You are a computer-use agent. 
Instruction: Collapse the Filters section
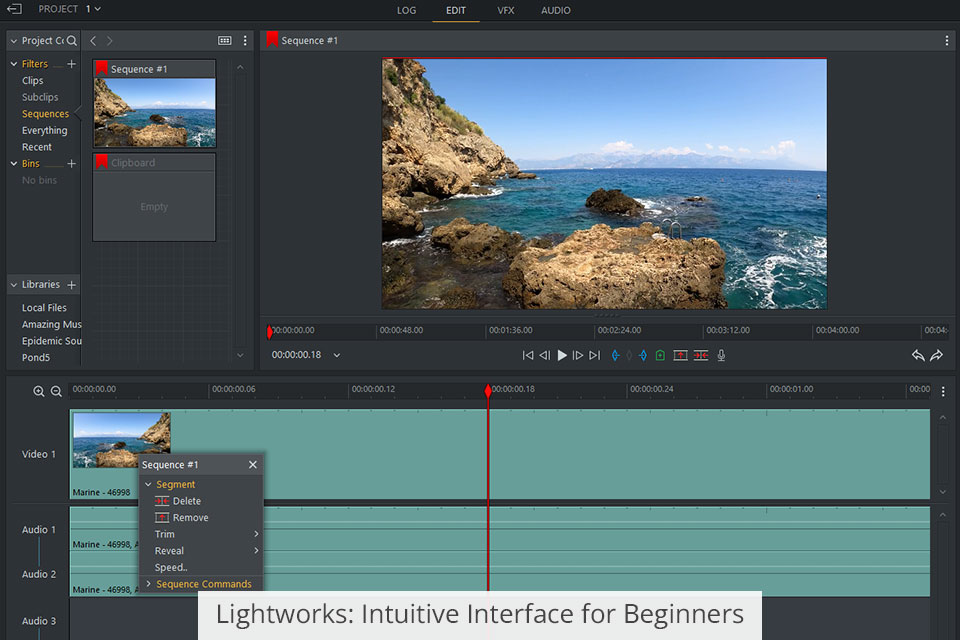tap(14, 64)
